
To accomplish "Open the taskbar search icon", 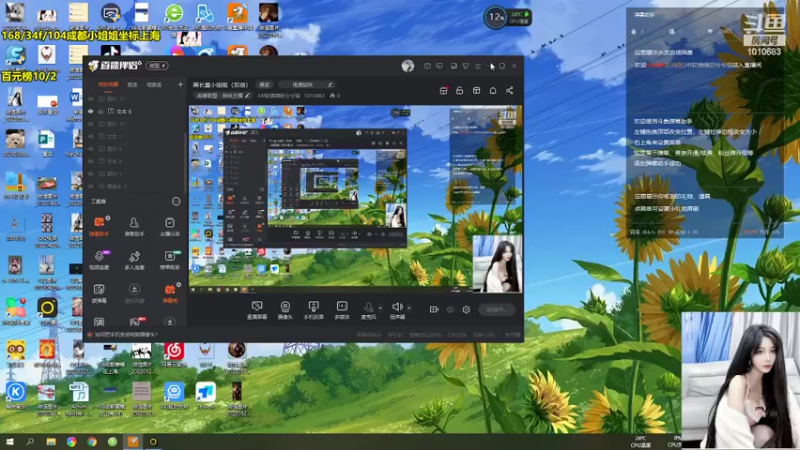I will pos(30,442).
